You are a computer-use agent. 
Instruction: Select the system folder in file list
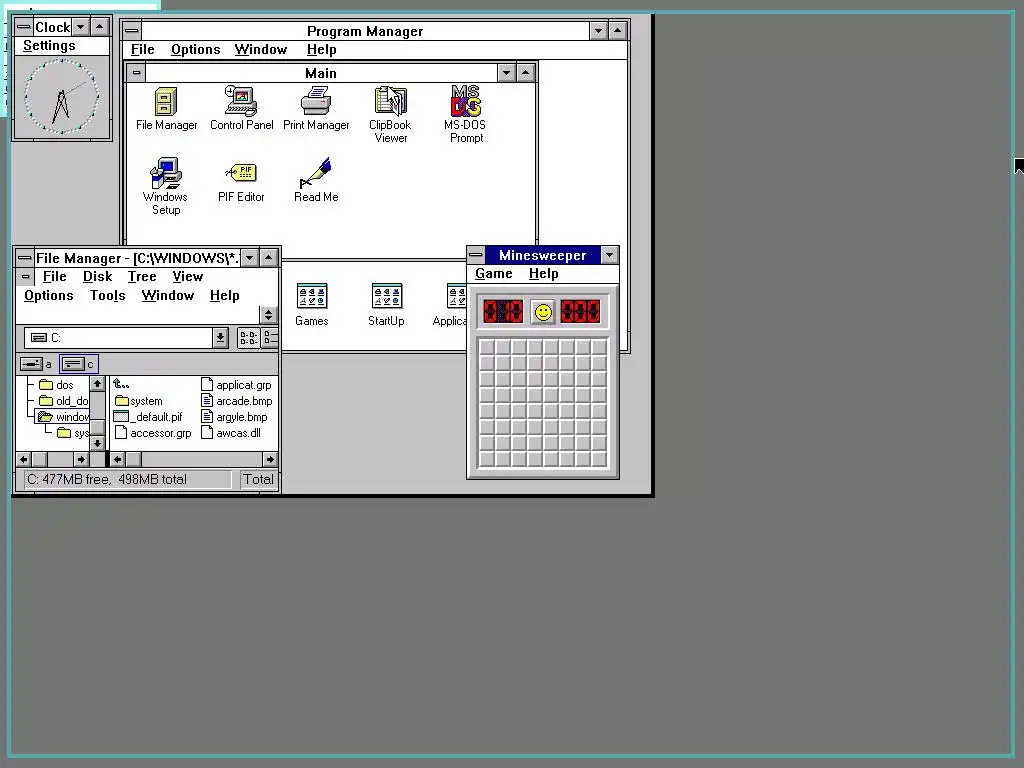click(x=138, y=401)
